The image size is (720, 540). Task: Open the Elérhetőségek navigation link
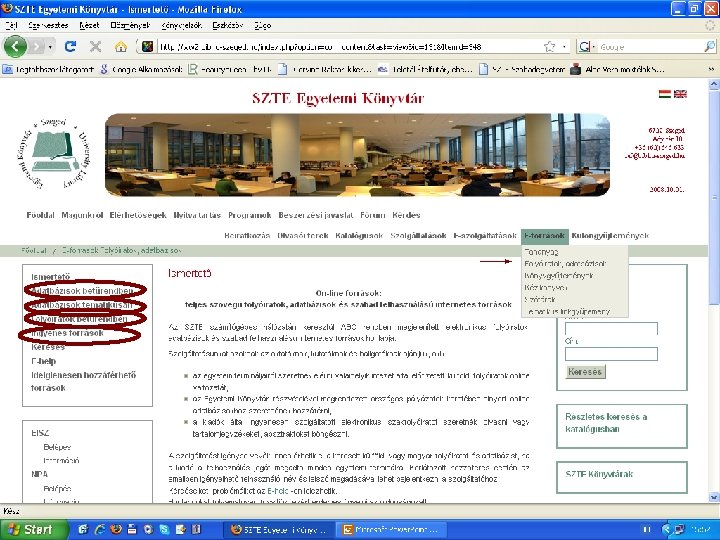pyautogui.click(x=138, y=215)
